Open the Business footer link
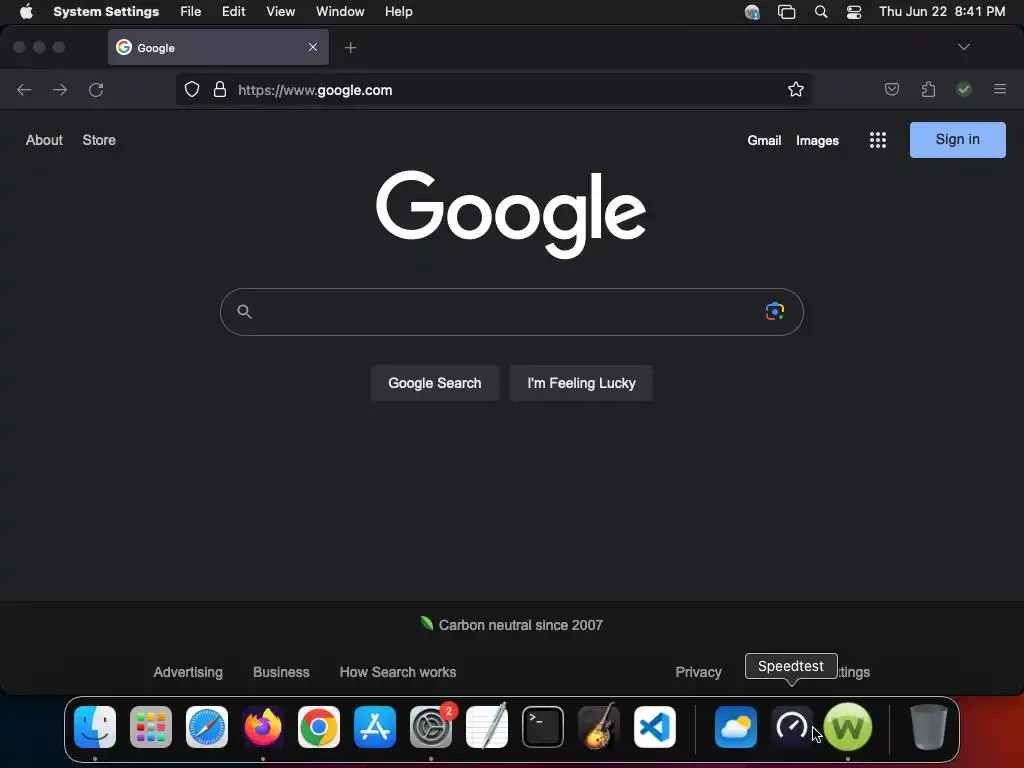The image size is (1024, 768). [281, 672]
